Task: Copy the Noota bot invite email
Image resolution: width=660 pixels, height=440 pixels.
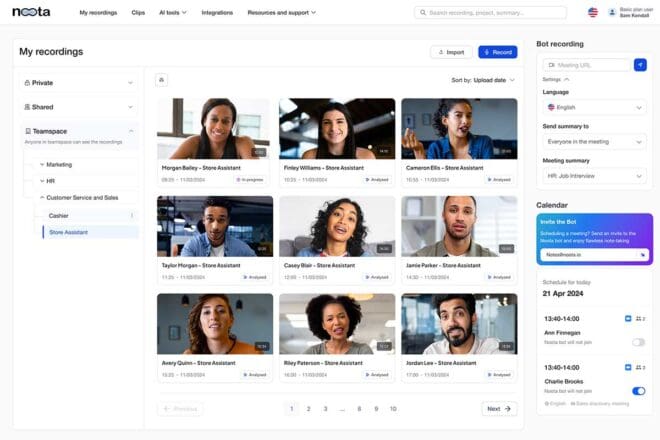Action: click(643, 254)
